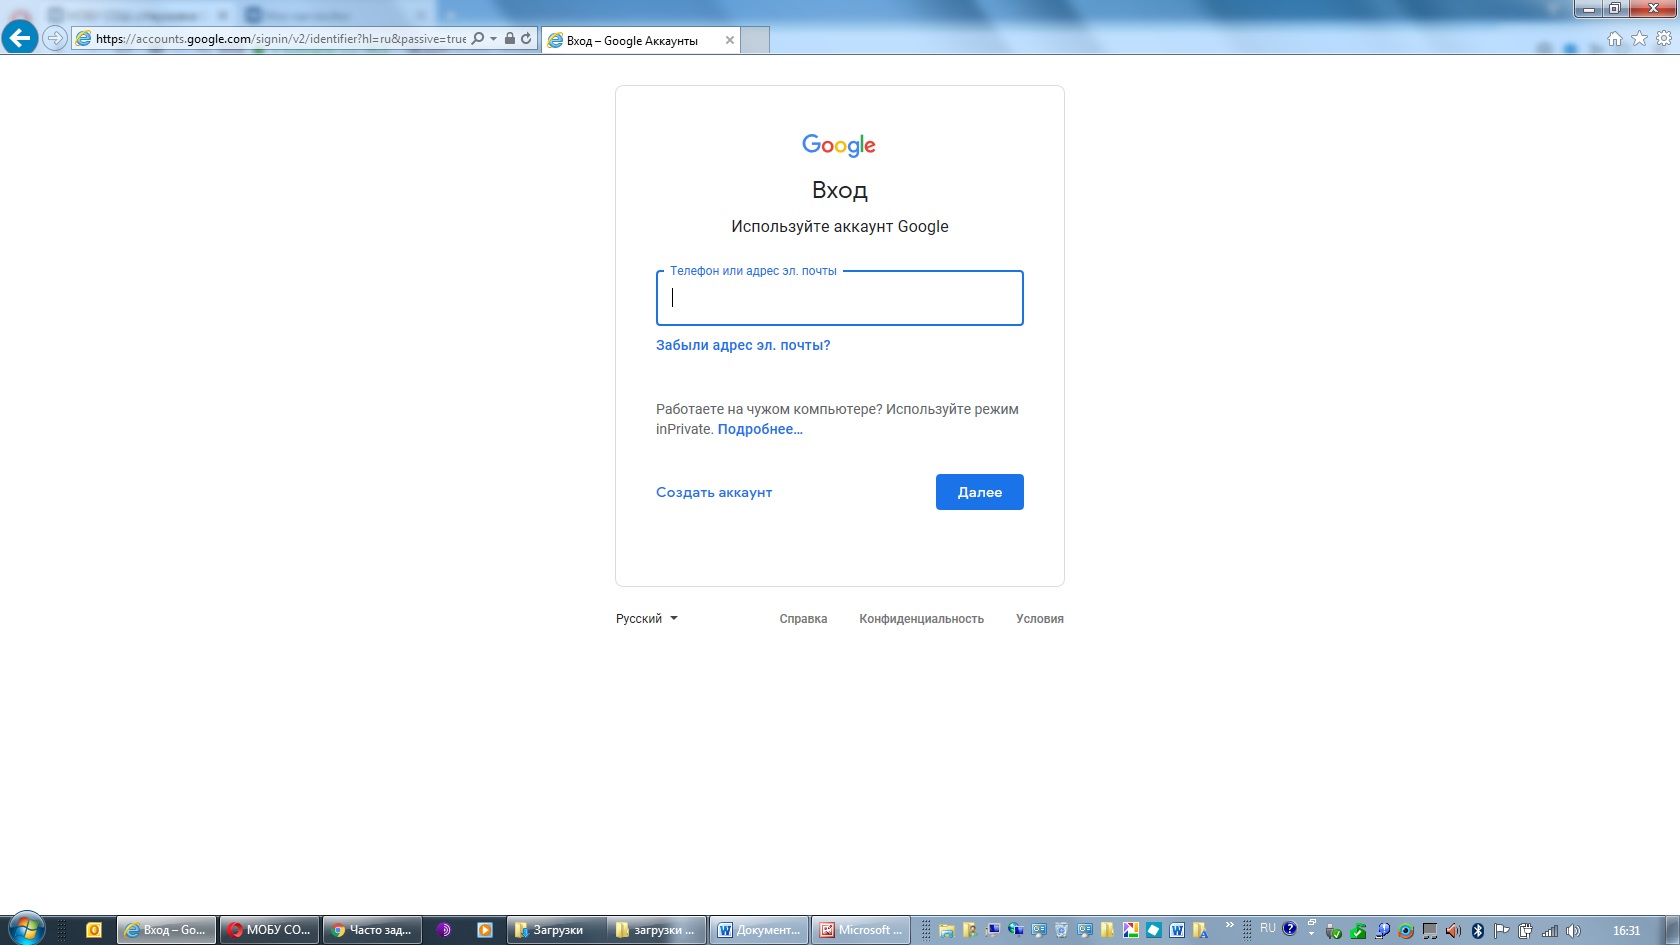This screenshot has width=1680, height=945.
Task: Click the Создать аккаунт link
Action: click(714, 492)
